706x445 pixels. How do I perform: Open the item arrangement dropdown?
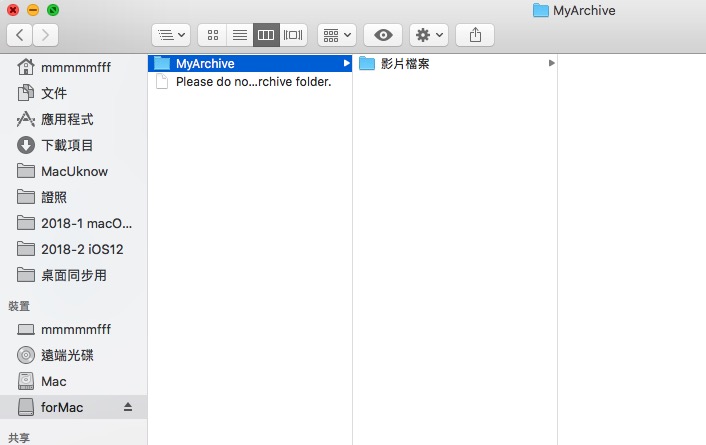(x=337, y=35)
